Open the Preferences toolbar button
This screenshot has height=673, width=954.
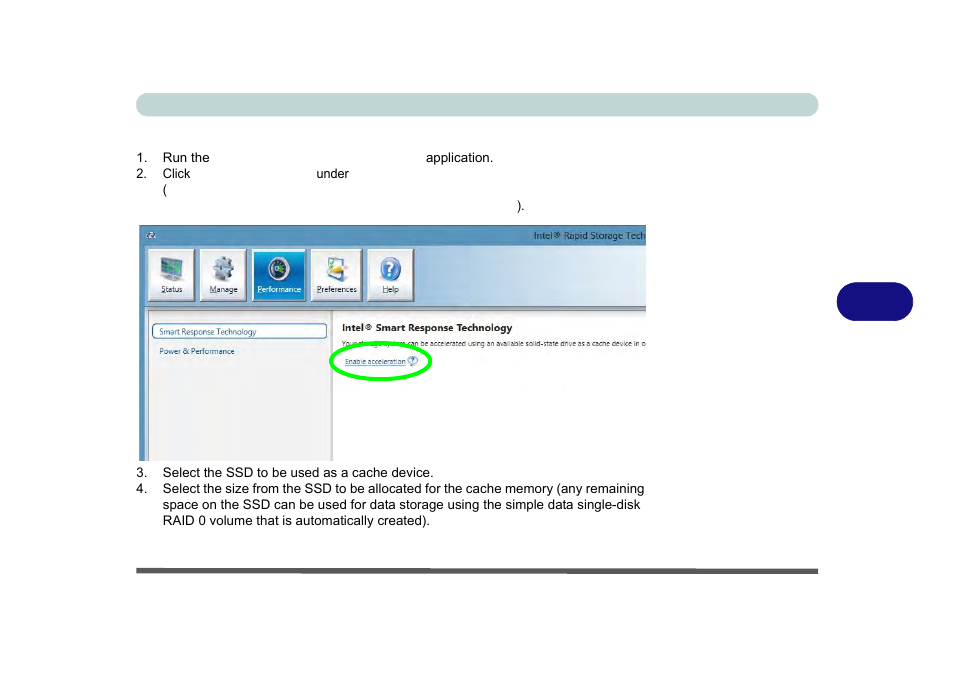click(x=336, y=275)
